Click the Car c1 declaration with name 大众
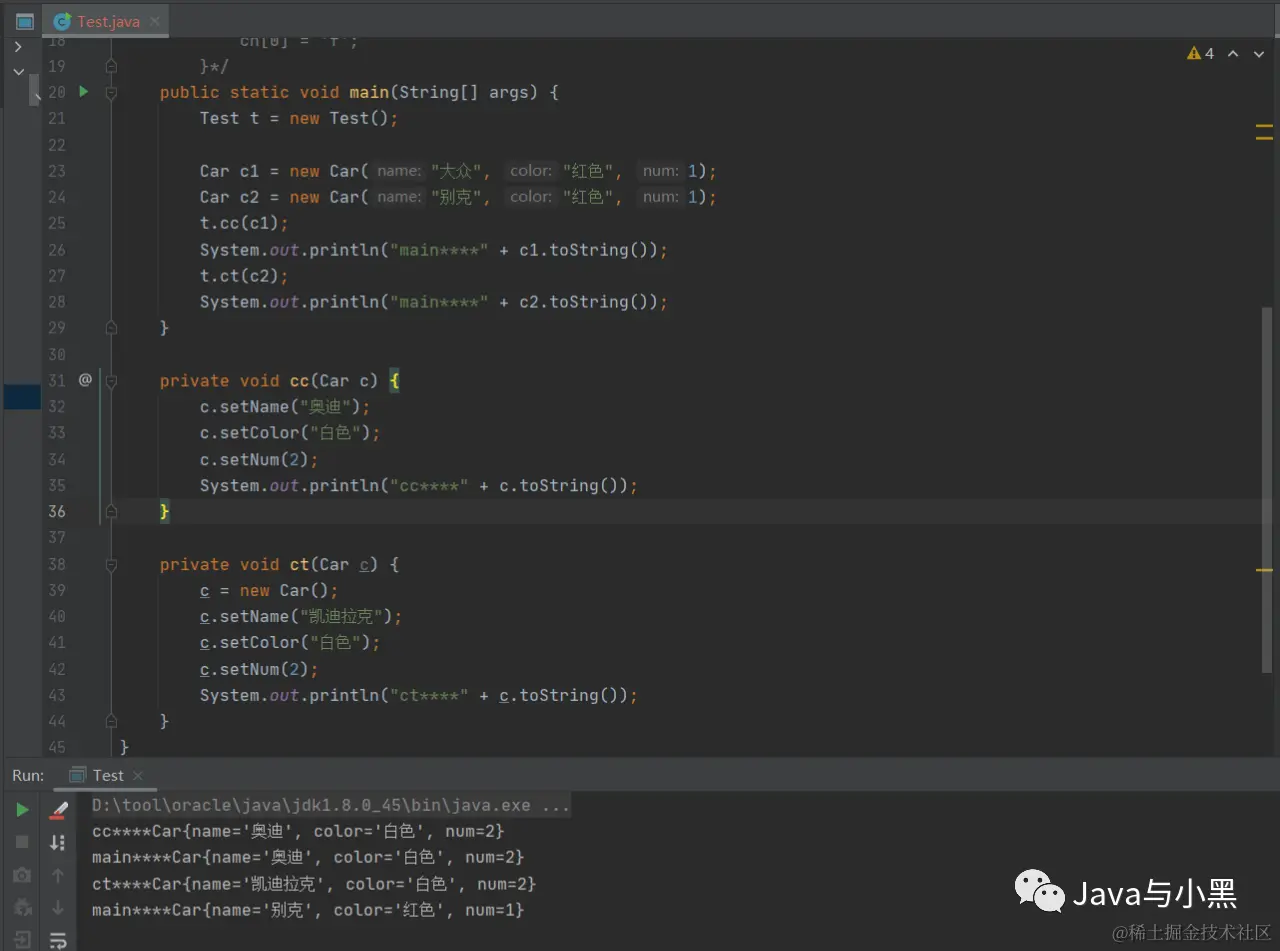 click(x=458, y=171)
